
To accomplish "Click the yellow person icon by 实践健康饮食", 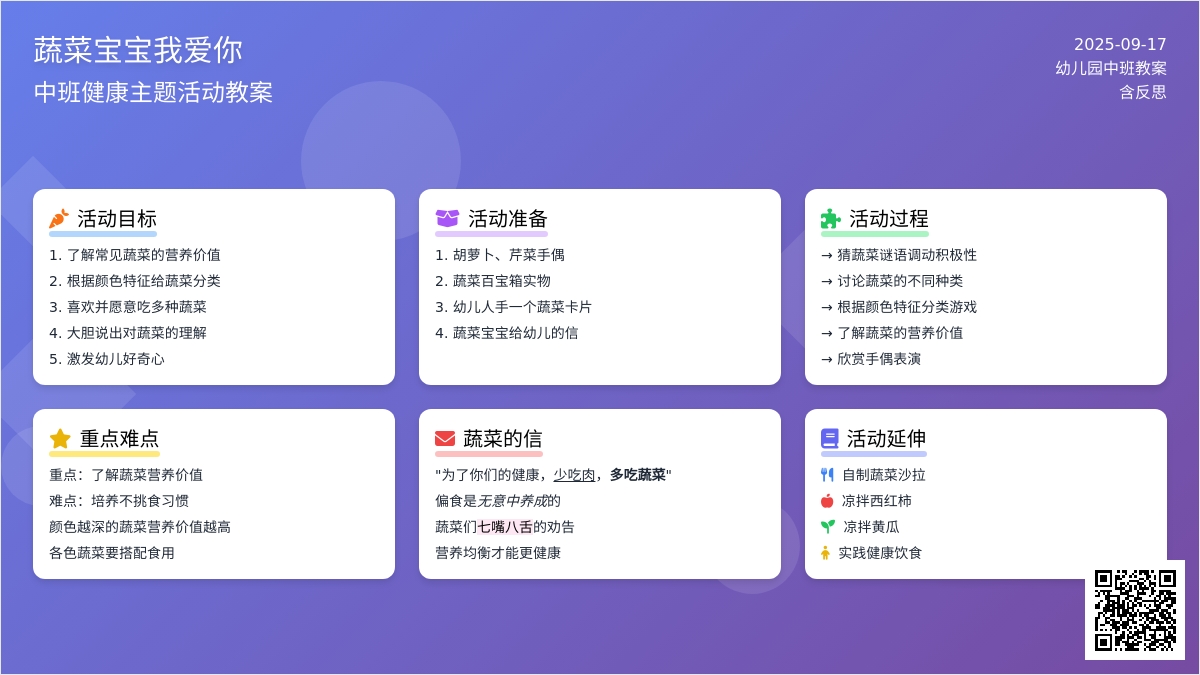I will pos(825,553).
